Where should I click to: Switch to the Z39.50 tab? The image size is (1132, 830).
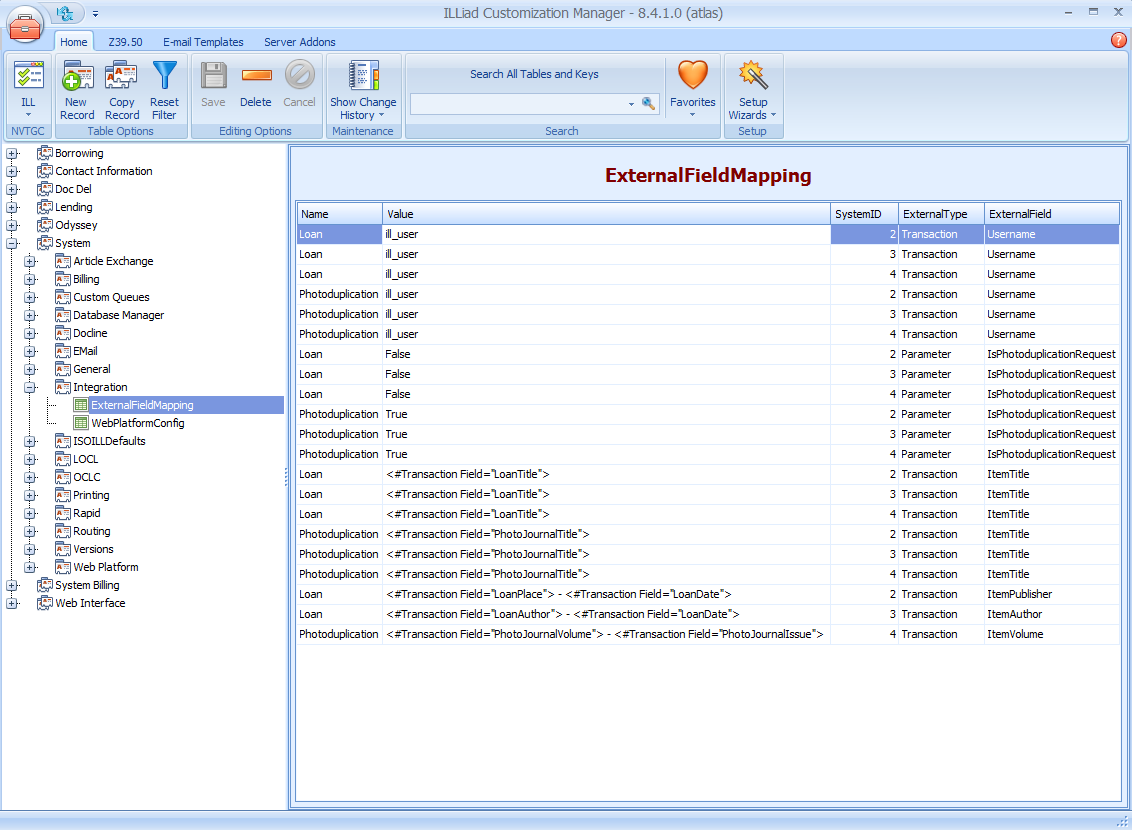(125, 42)
